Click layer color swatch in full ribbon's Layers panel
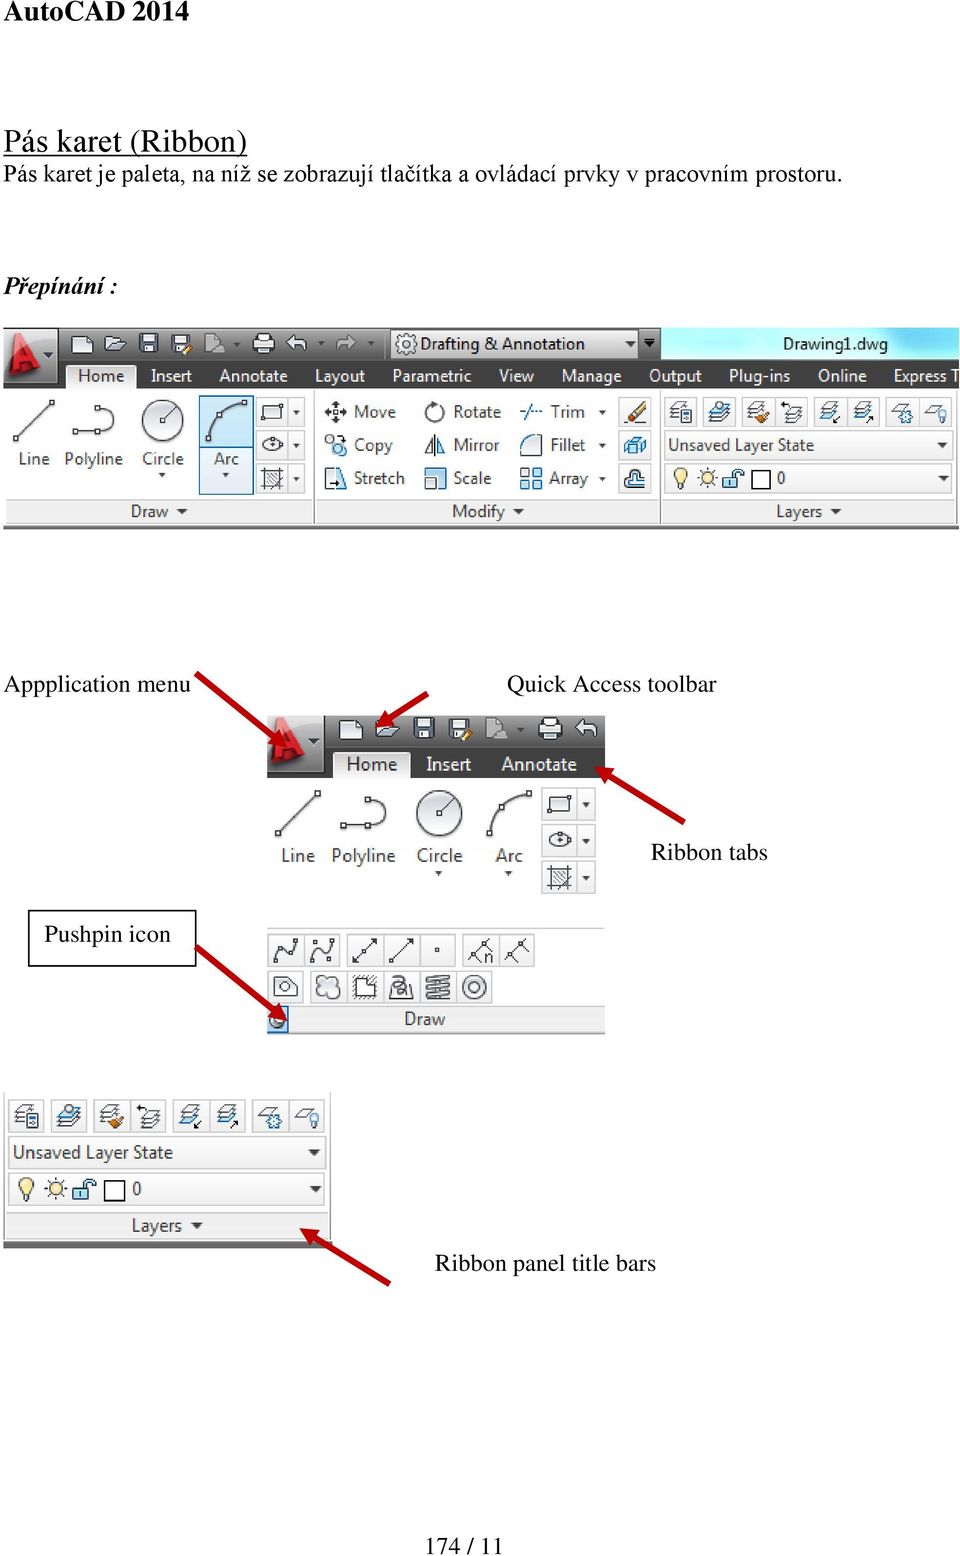Image resolution: width=960 pixels, height=1556 pixels. [x=761, y=480]
